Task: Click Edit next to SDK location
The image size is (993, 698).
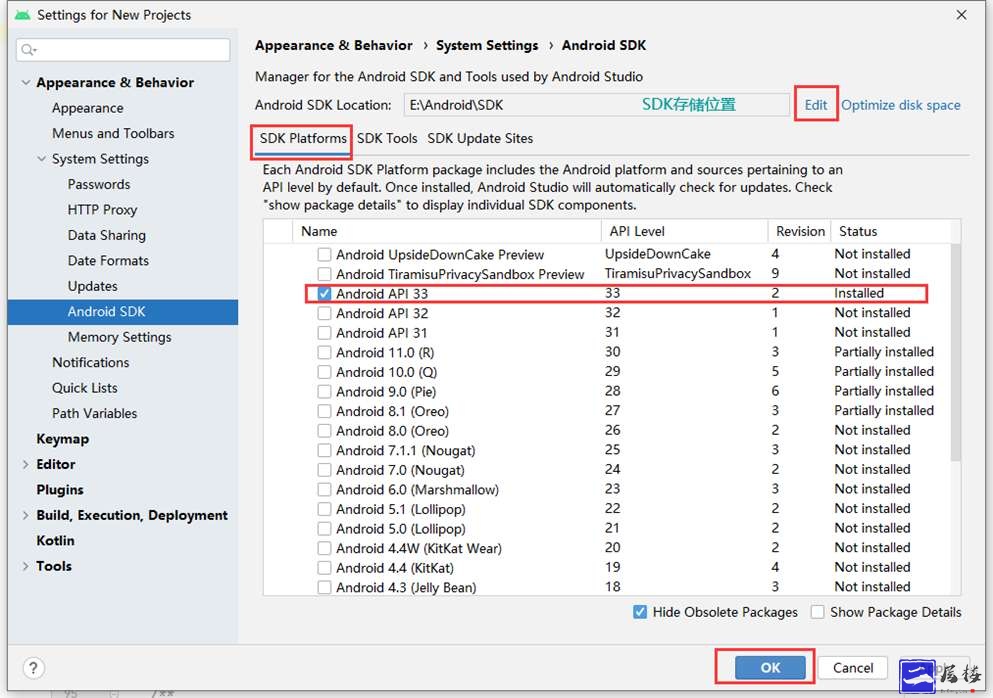Action: [x=816, y=105]
